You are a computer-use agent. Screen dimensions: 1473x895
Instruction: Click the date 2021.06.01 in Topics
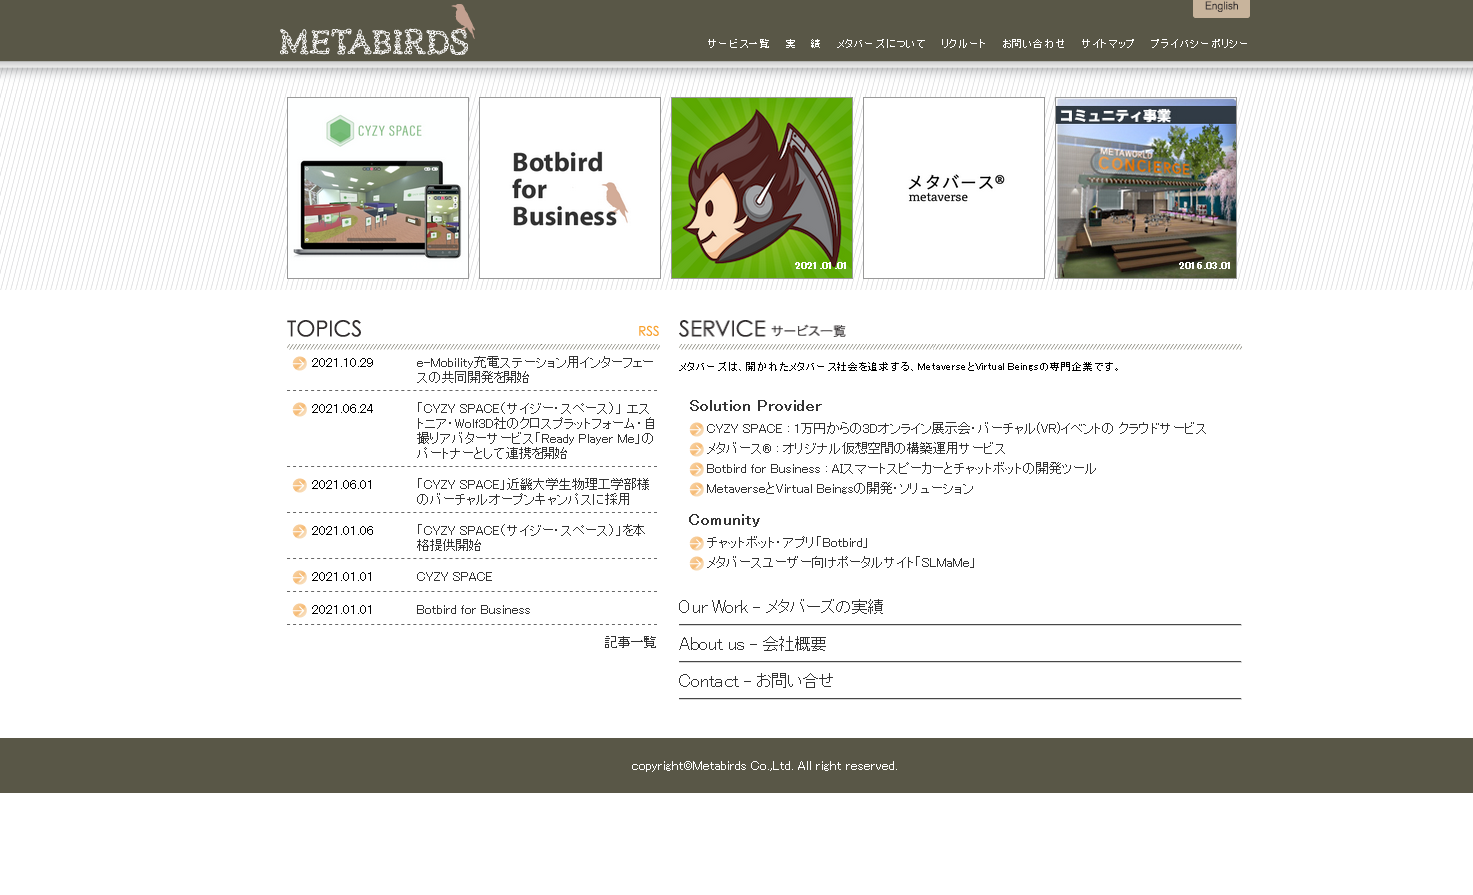[x=342, y=485]
